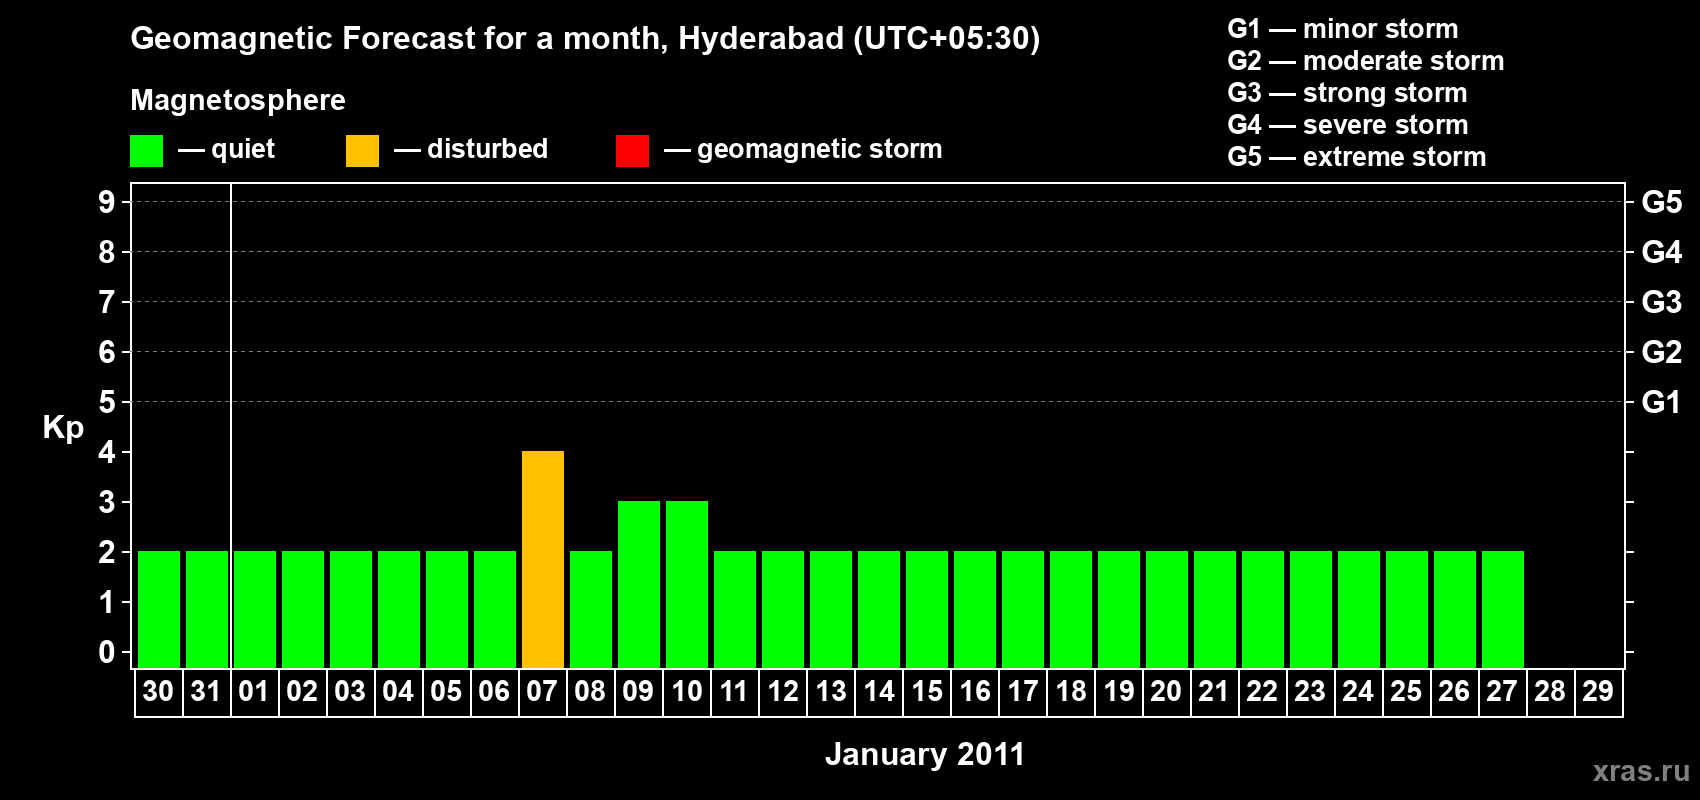Click the Kp axis title
The width and height of the screenshot is (1700, 800).
pyautogui.click(x=63, y=428)
